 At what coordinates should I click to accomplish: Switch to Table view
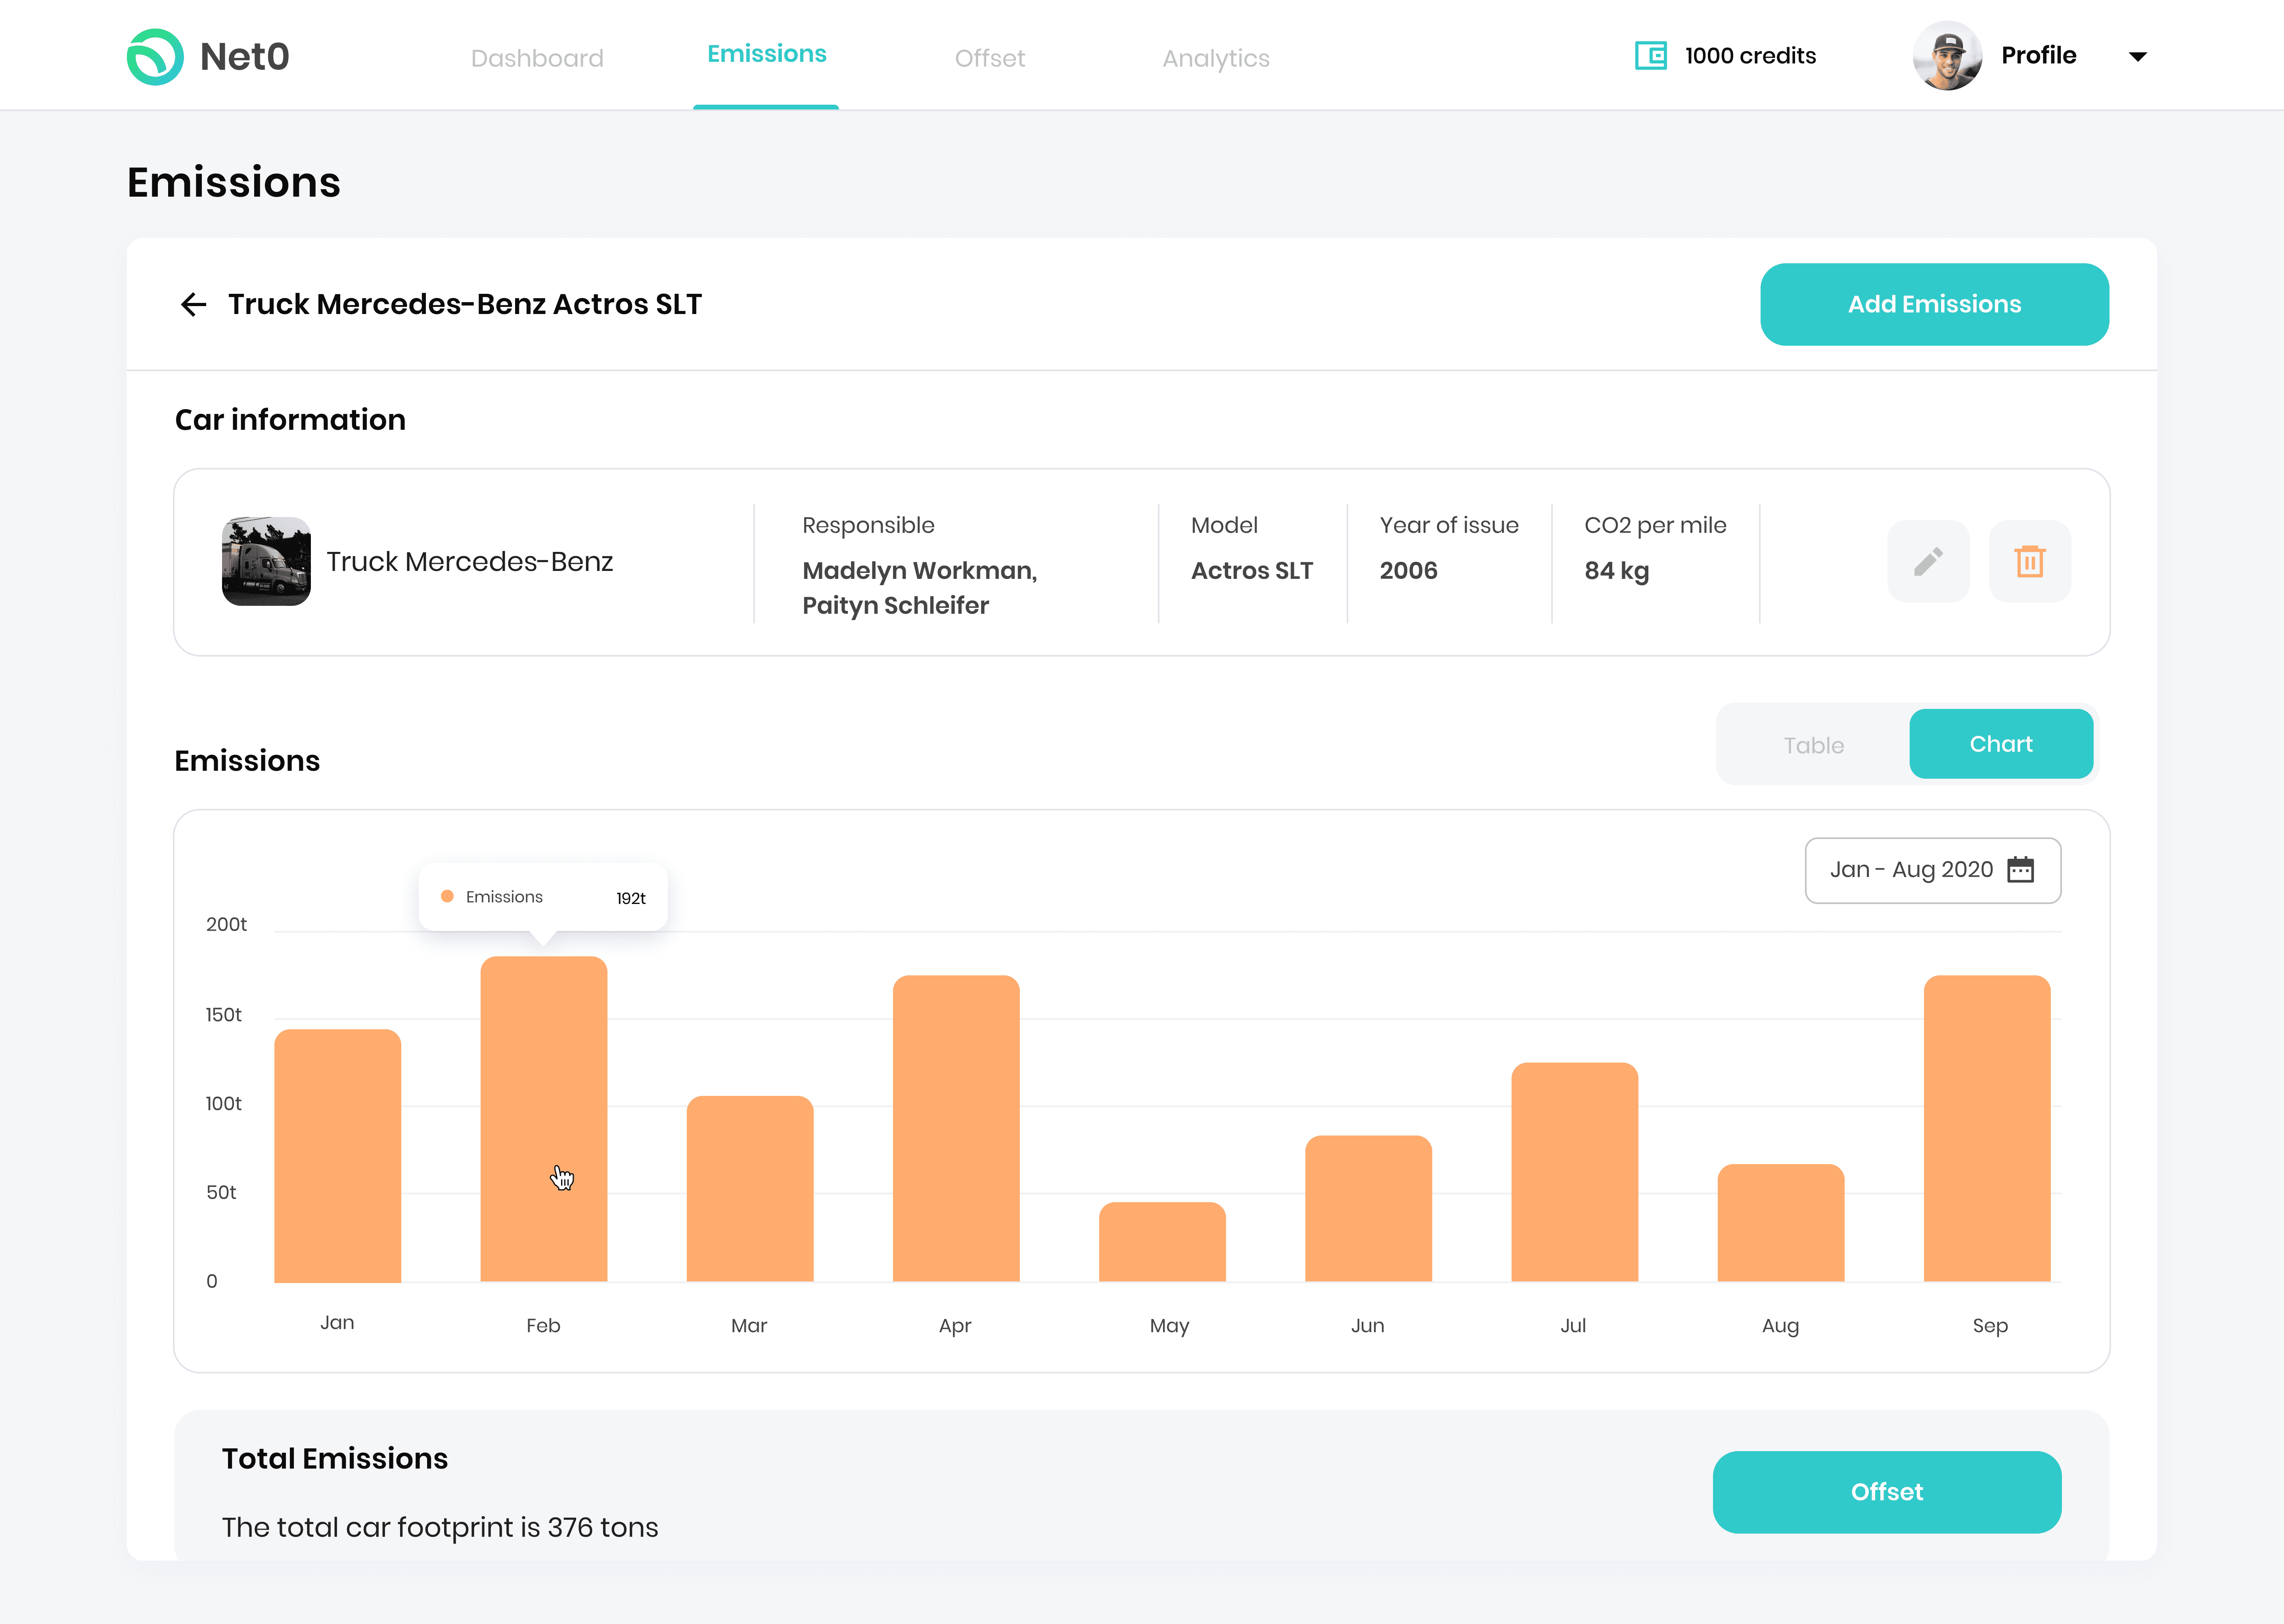(1813, 745)
